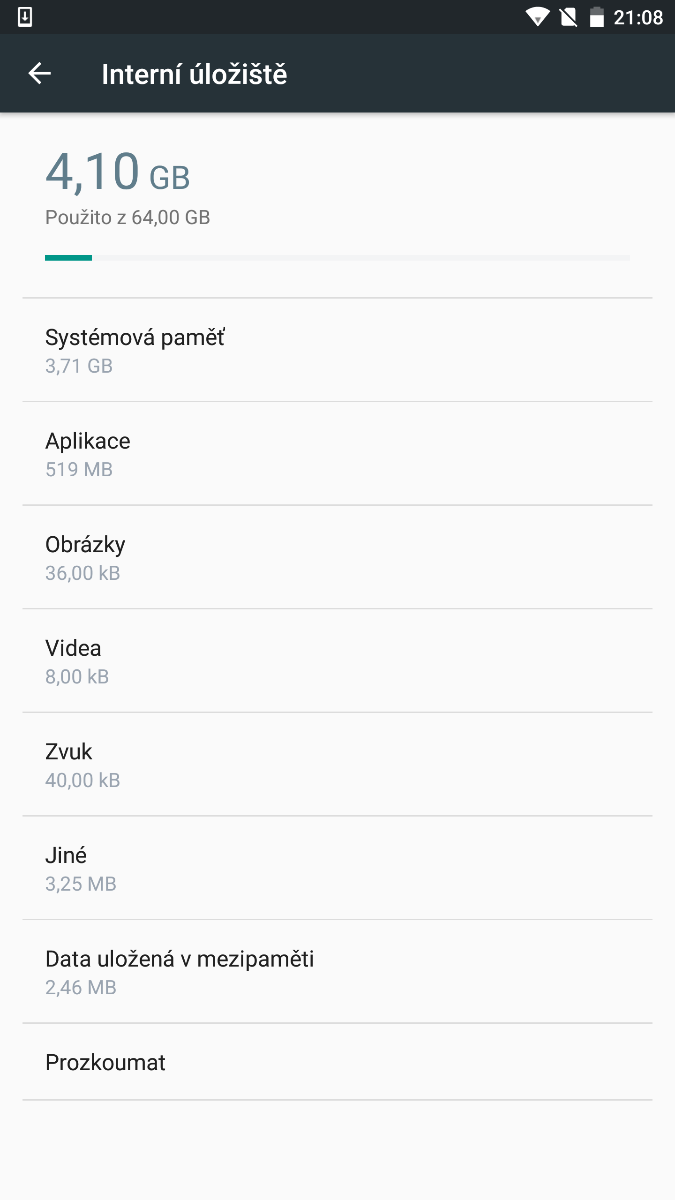
Task: Select Zvuk audio storage entry
Action: (337, 764)
